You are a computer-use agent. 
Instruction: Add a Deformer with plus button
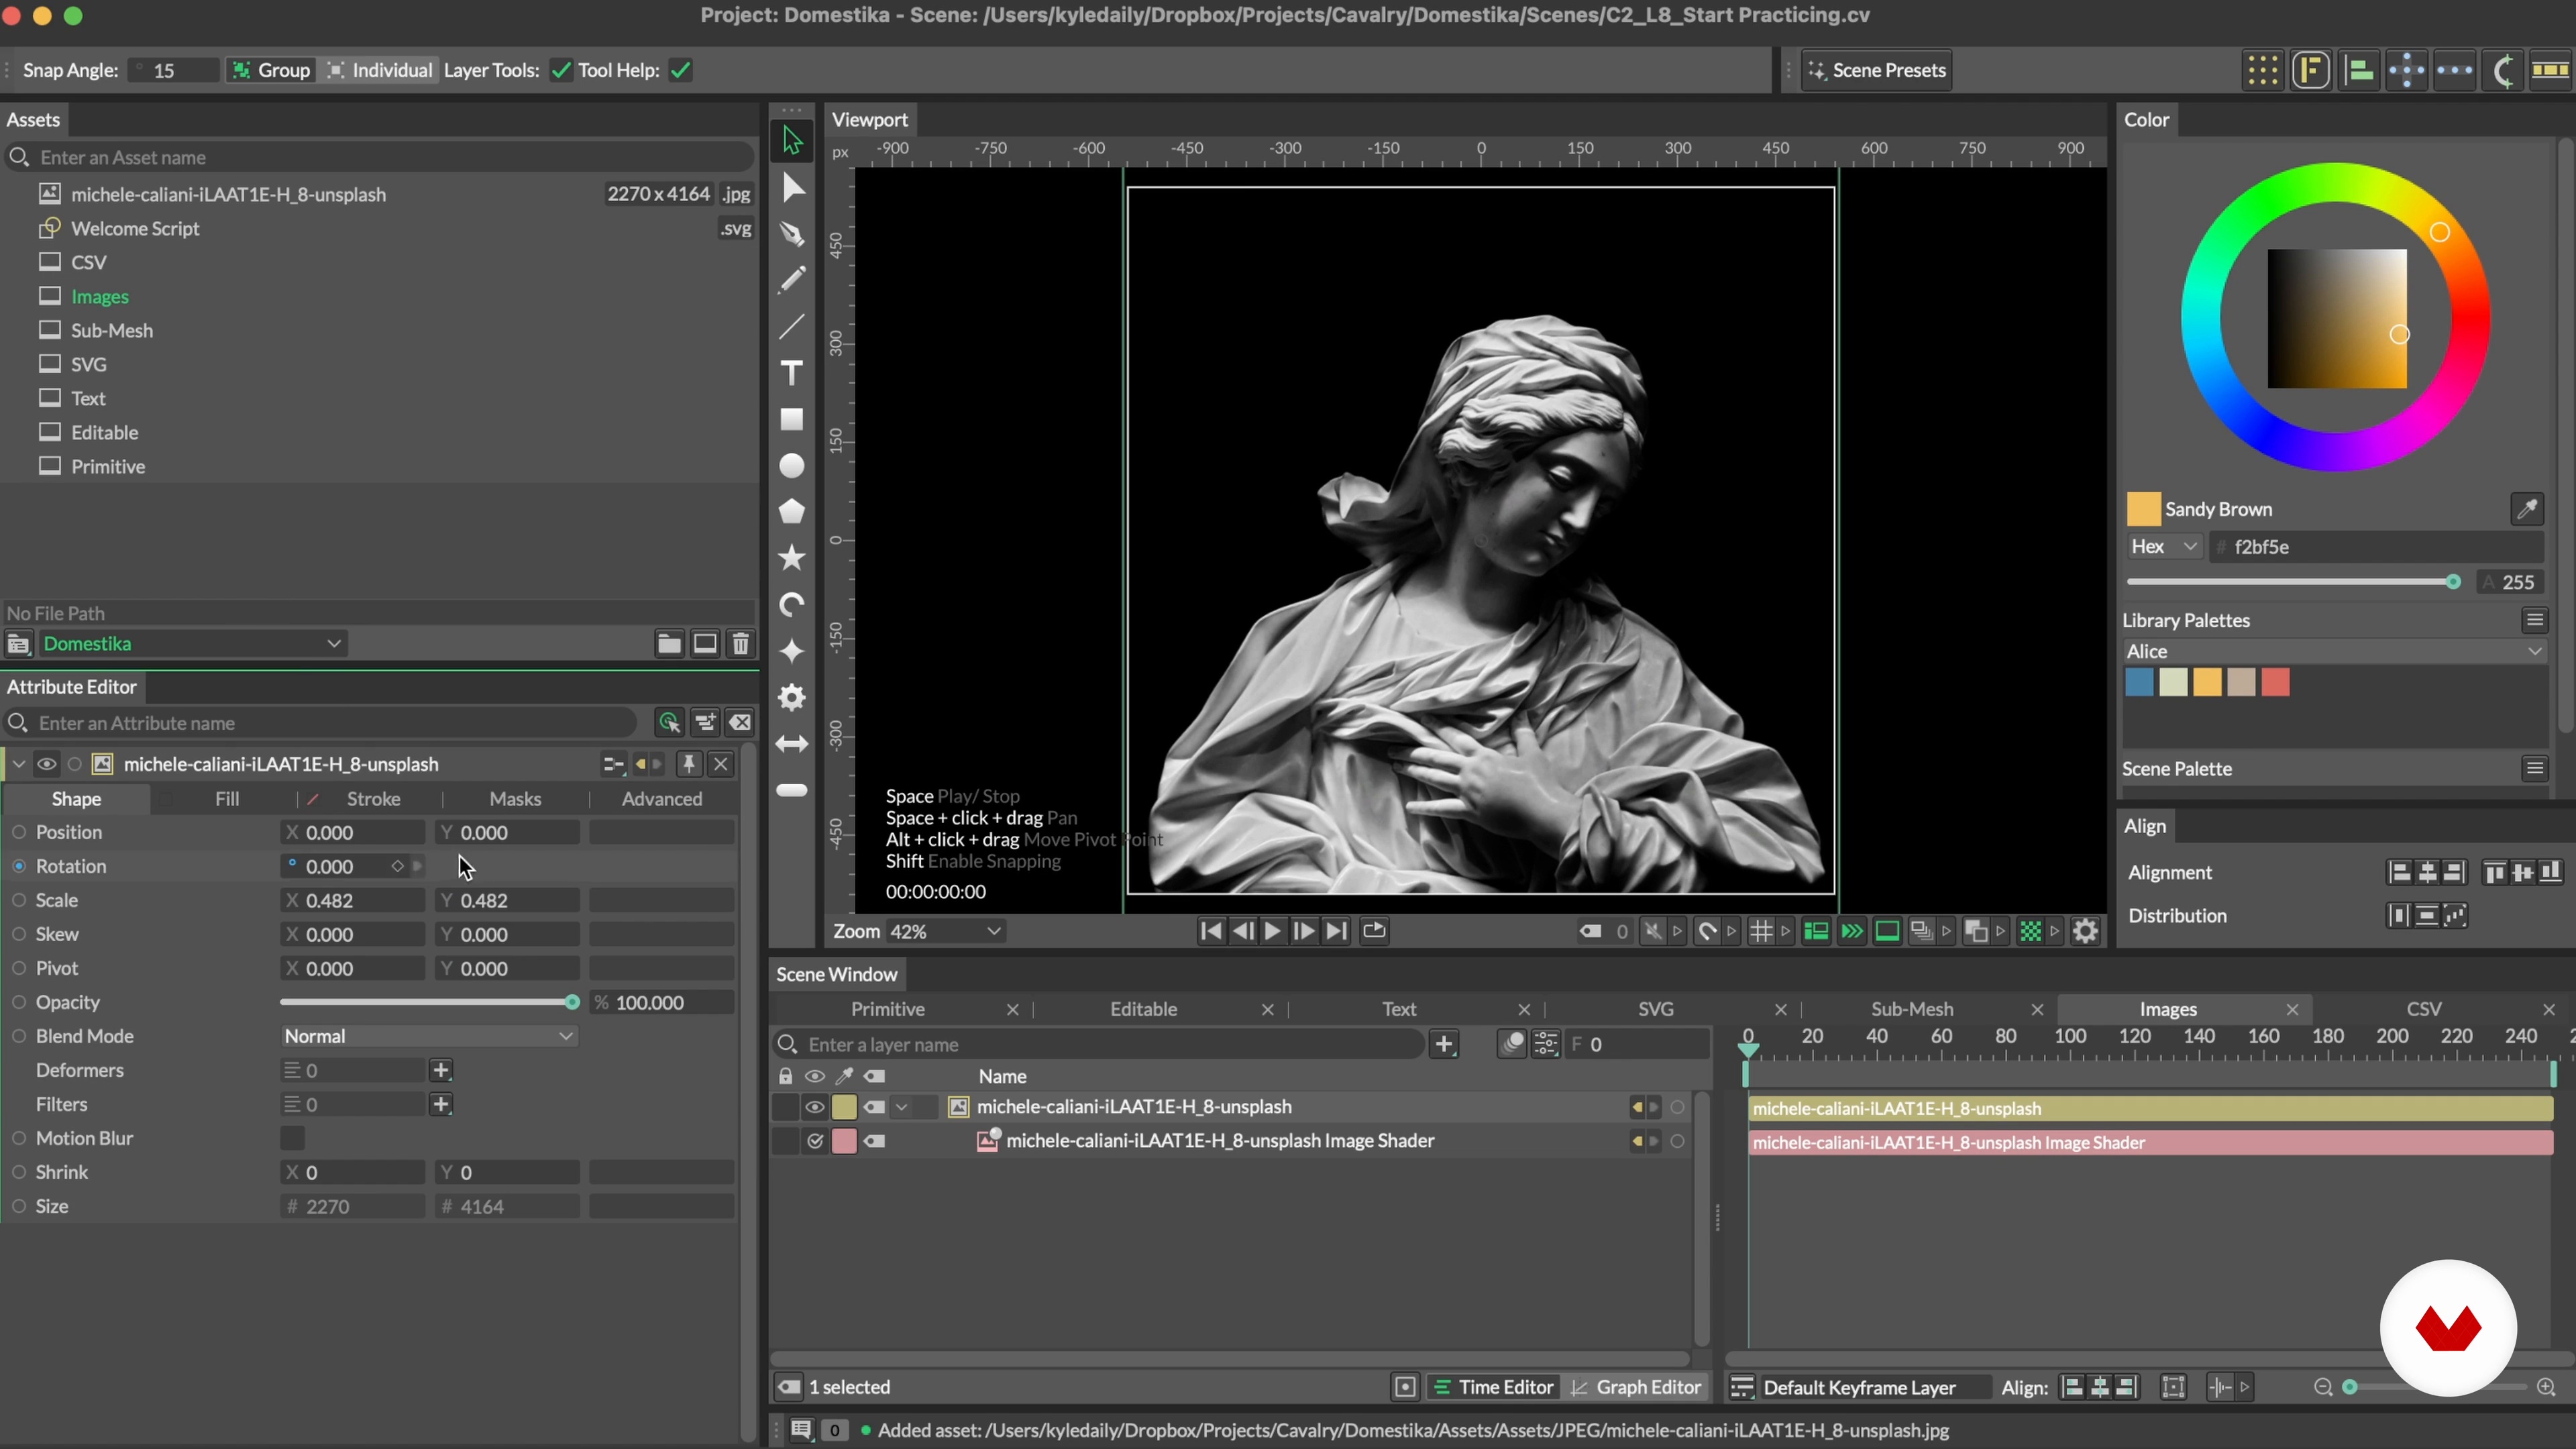pos(441,1070)
